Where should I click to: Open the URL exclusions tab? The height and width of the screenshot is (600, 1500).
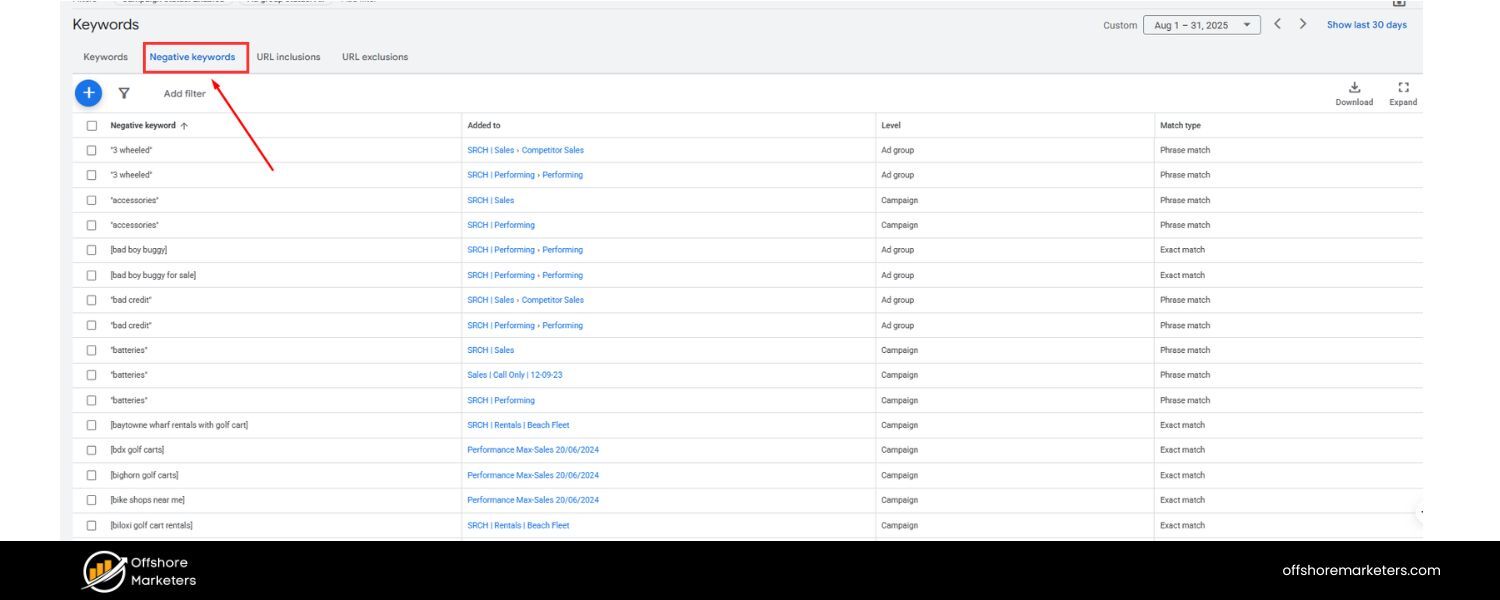point(375,57)
